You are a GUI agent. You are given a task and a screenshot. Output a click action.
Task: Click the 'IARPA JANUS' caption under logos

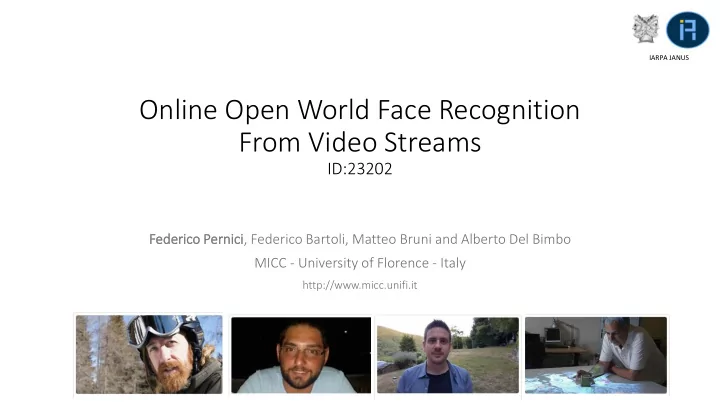pyautogui.click(x=669, y=58)
